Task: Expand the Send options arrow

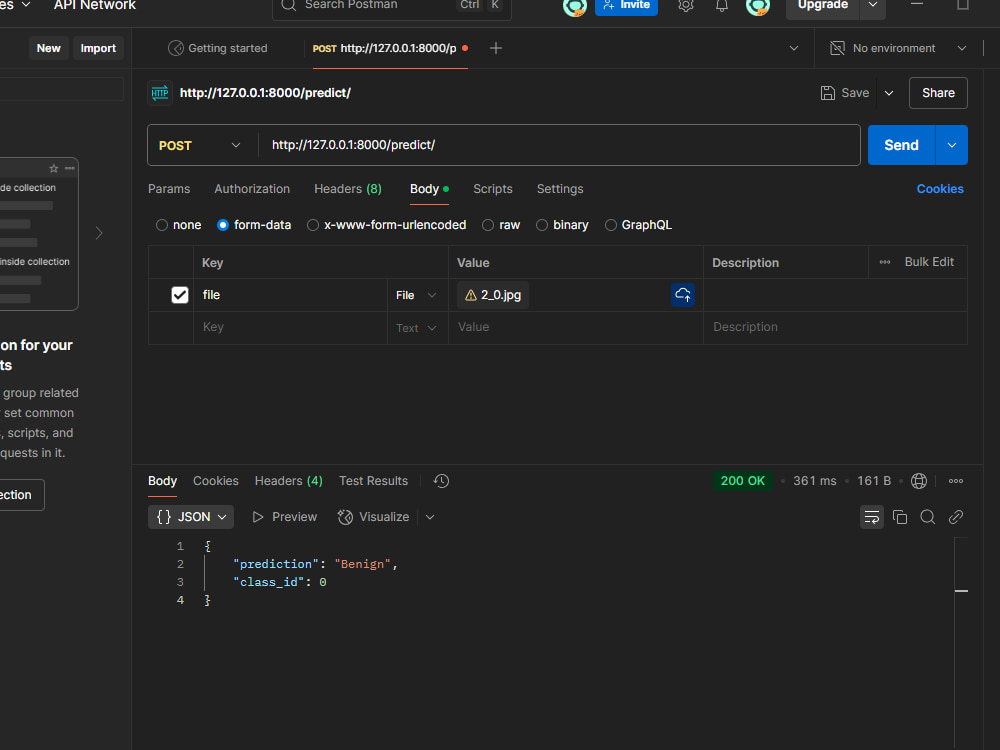Action: pyautogui.click(x=952, y=145)
